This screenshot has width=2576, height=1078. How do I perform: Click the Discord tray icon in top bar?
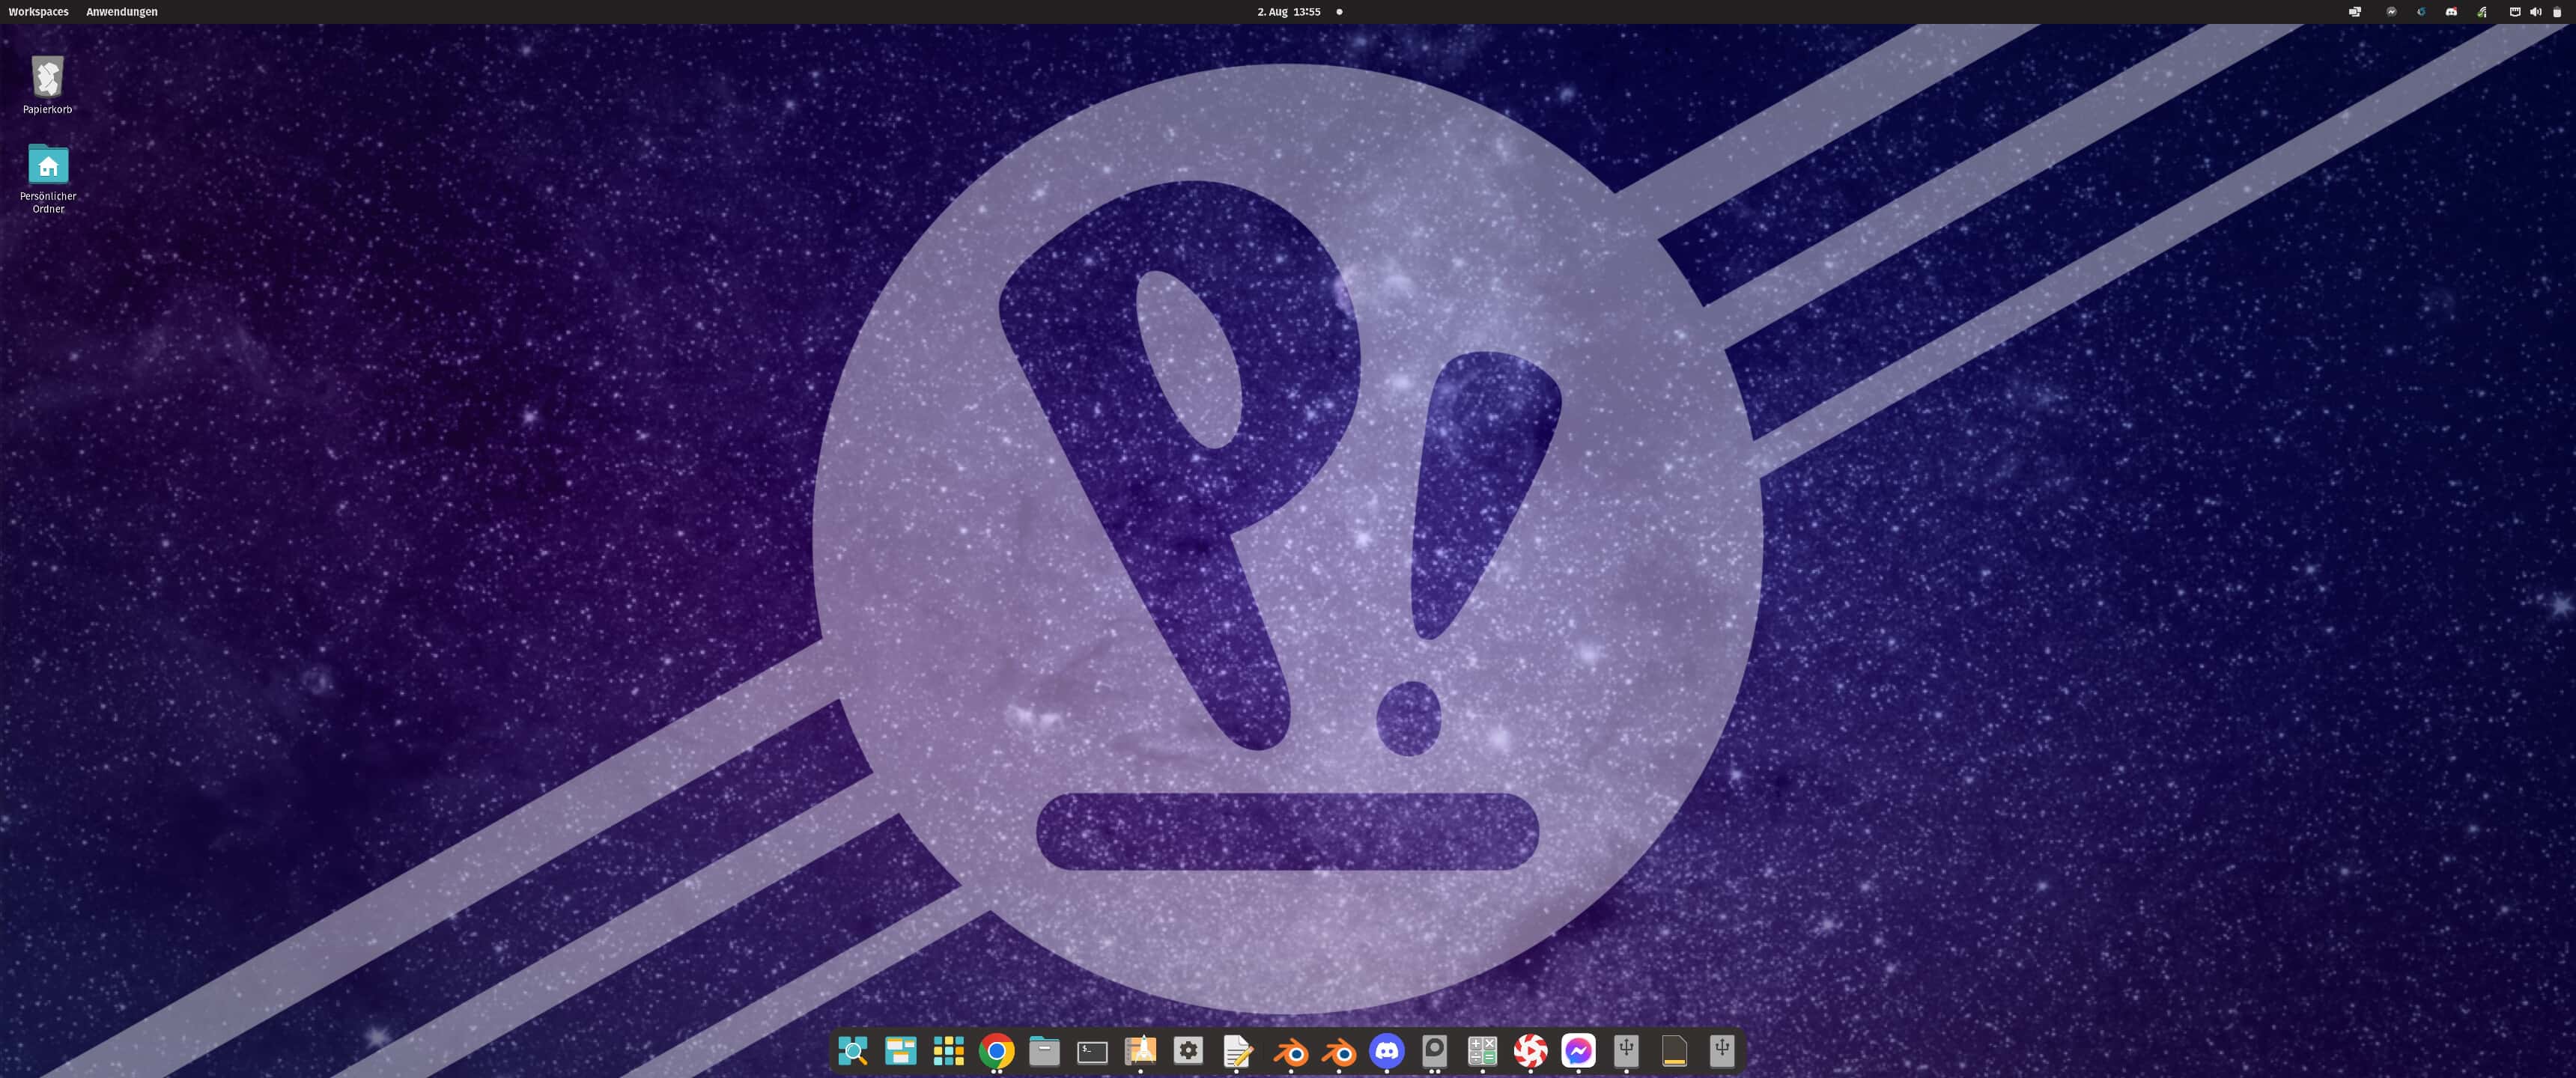coord(2451,12)
